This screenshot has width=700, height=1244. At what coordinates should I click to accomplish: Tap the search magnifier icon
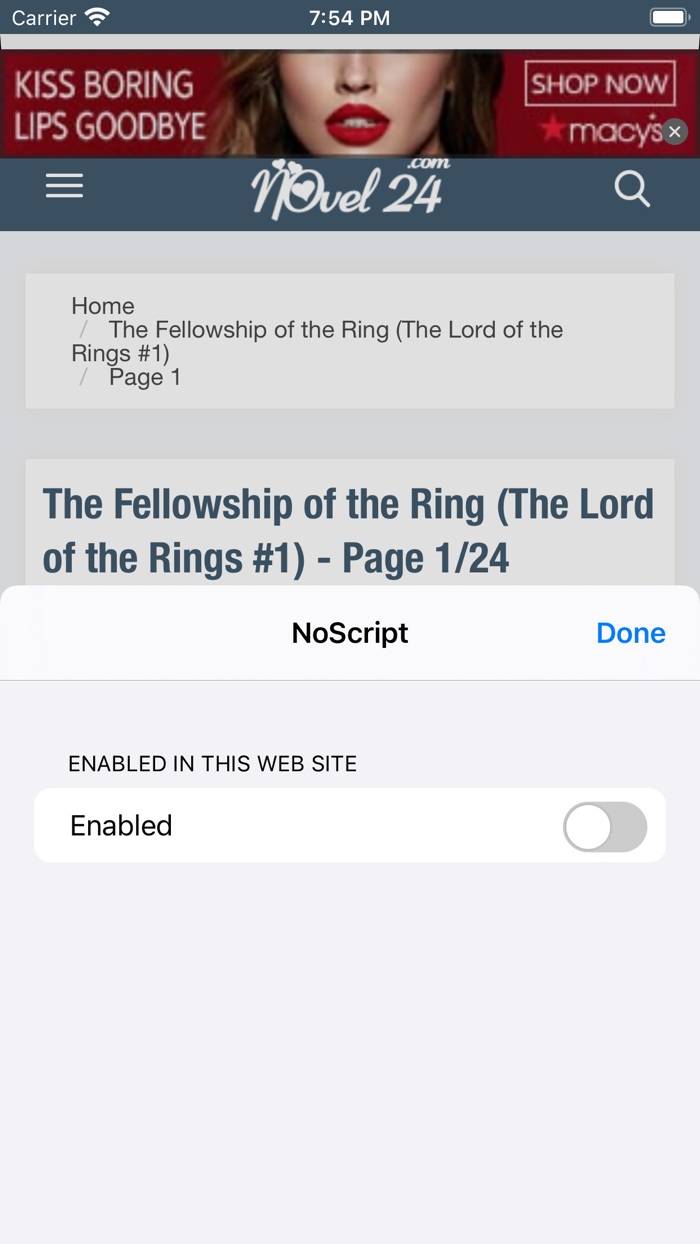click(x=632, y=188)
